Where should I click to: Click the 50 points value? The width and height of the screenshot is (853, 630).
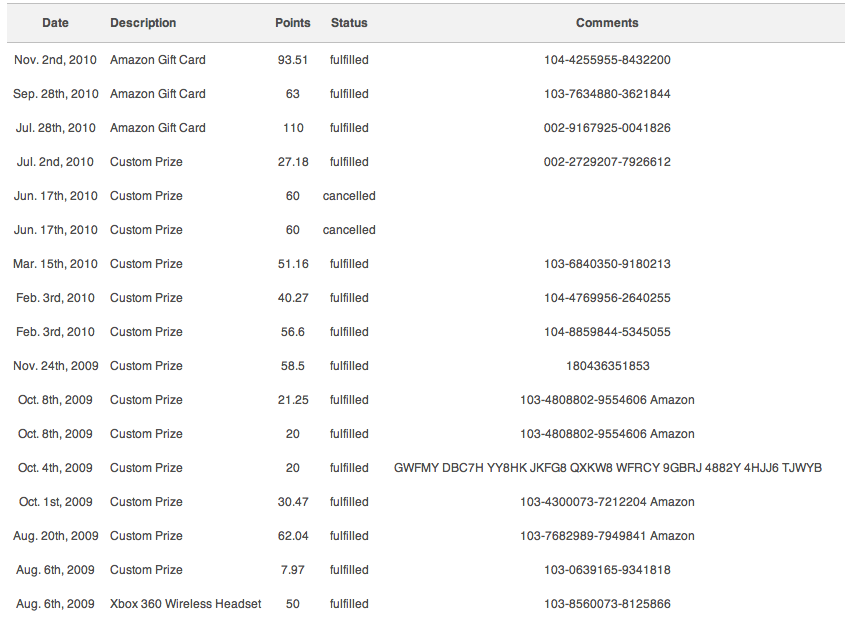coord(293,604)
